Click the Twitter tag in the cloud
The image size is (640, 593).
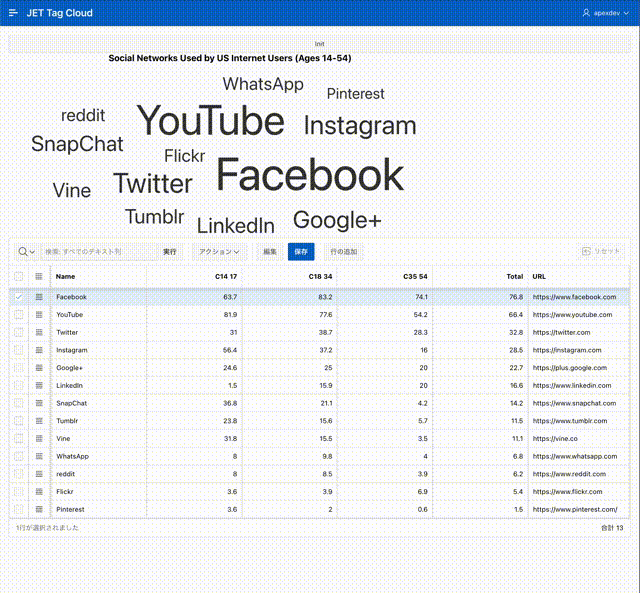pyautogui.click(x=153, y=184)
